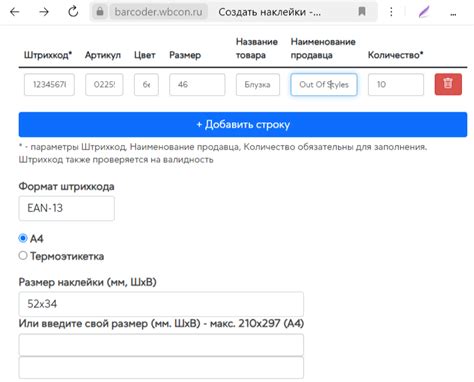Delete the row with red trash button

(x=448, y=84)
